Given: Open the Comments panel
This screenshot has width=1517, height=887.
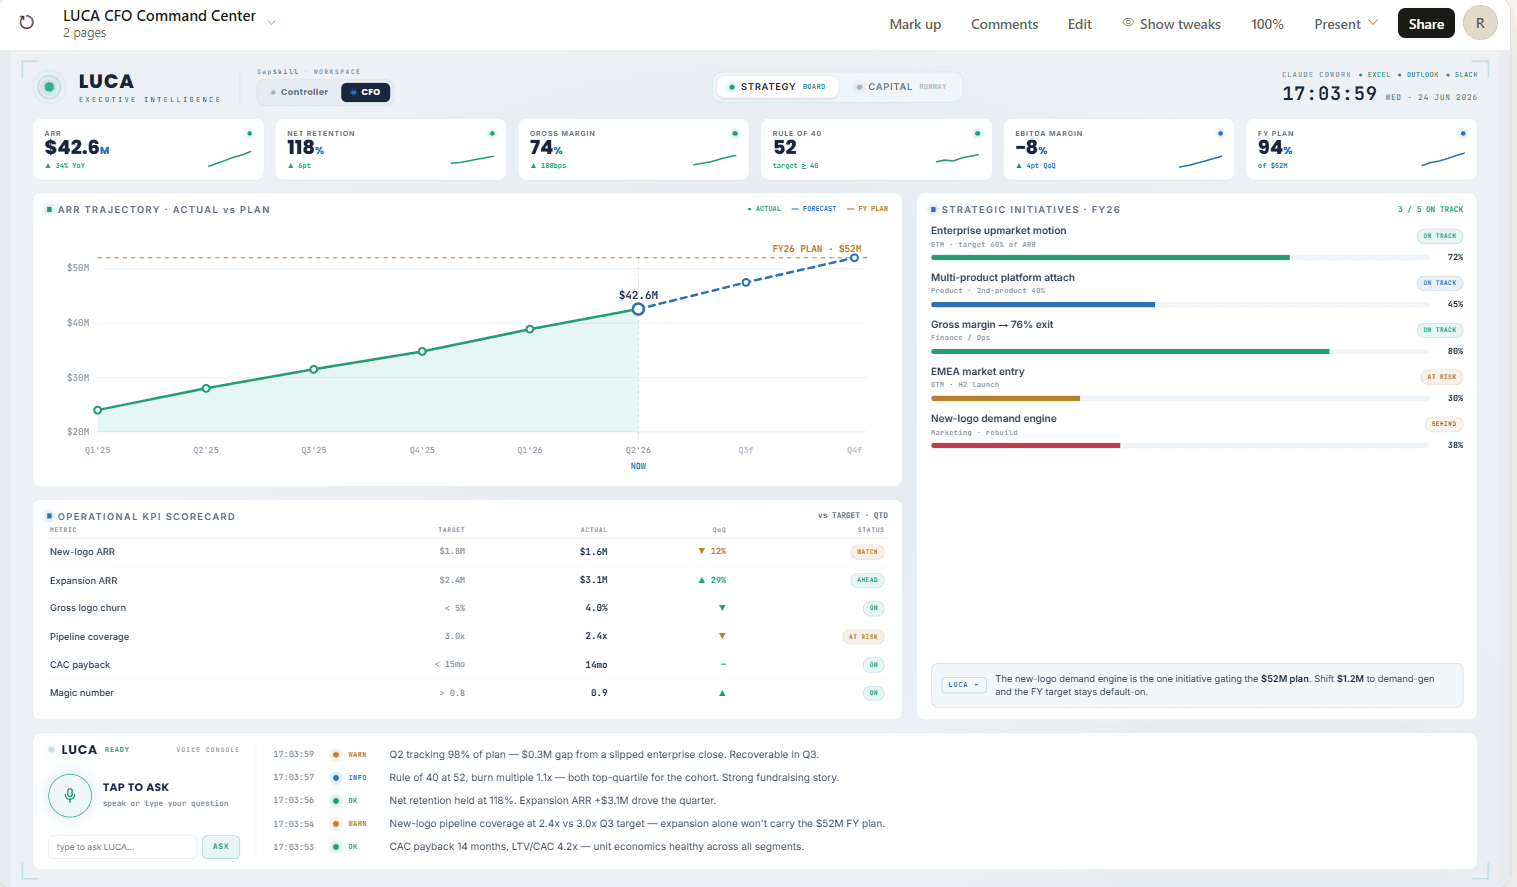Looking at the screenshot, I should (x=1004, y=24).
